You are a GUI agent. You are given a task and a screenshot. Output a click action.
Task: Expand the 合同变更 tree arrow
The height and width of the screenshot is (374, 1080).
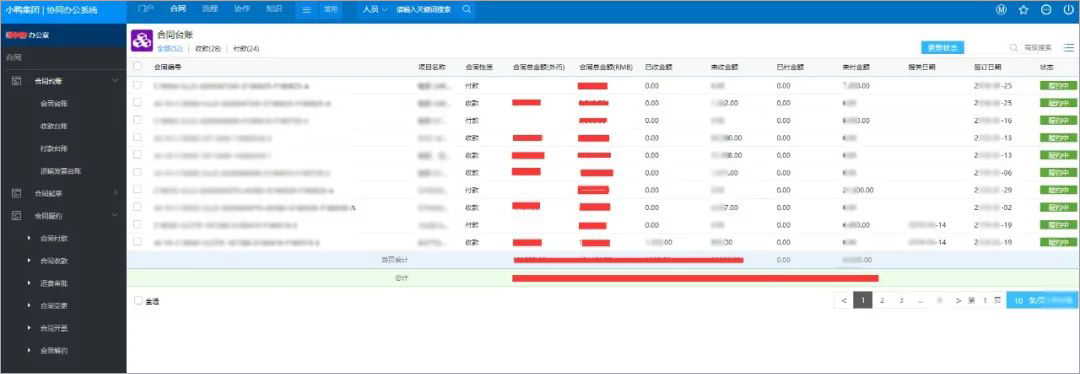click(29, 306)
